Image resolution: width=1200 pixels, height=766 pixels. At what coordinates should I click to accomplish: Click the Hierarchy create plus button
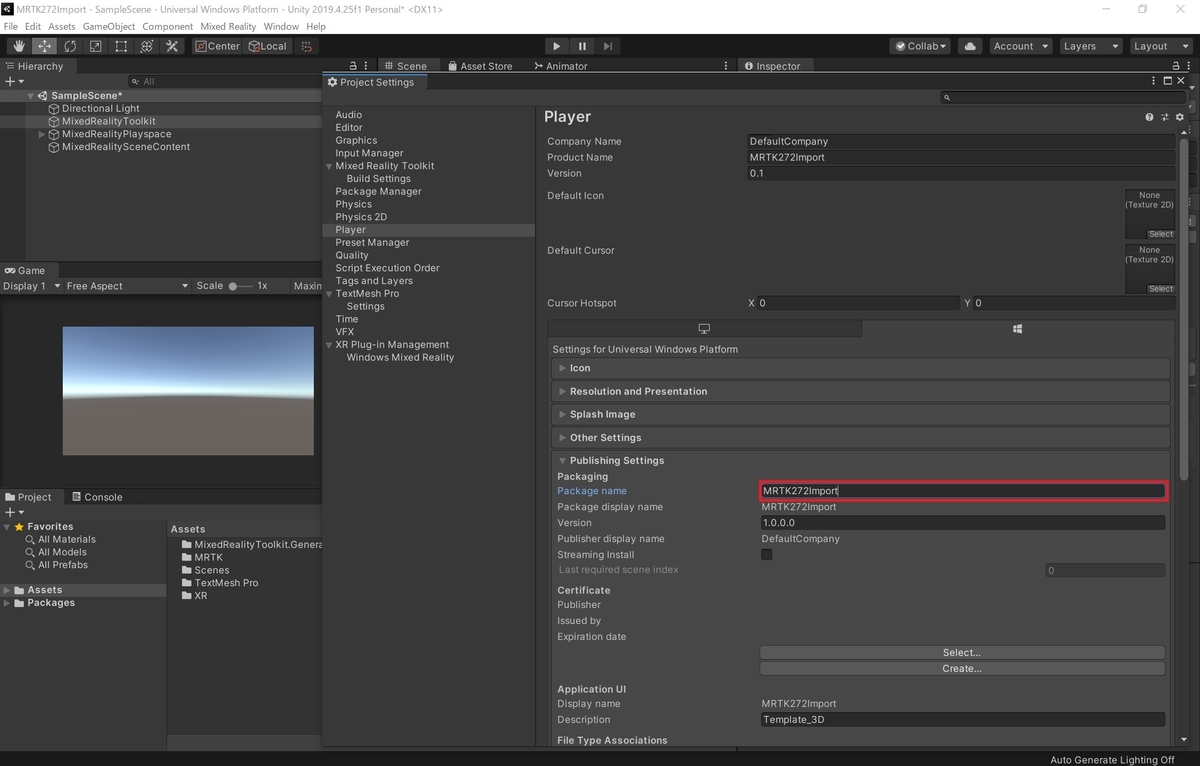pyautogui.click(x=13, y=81)
